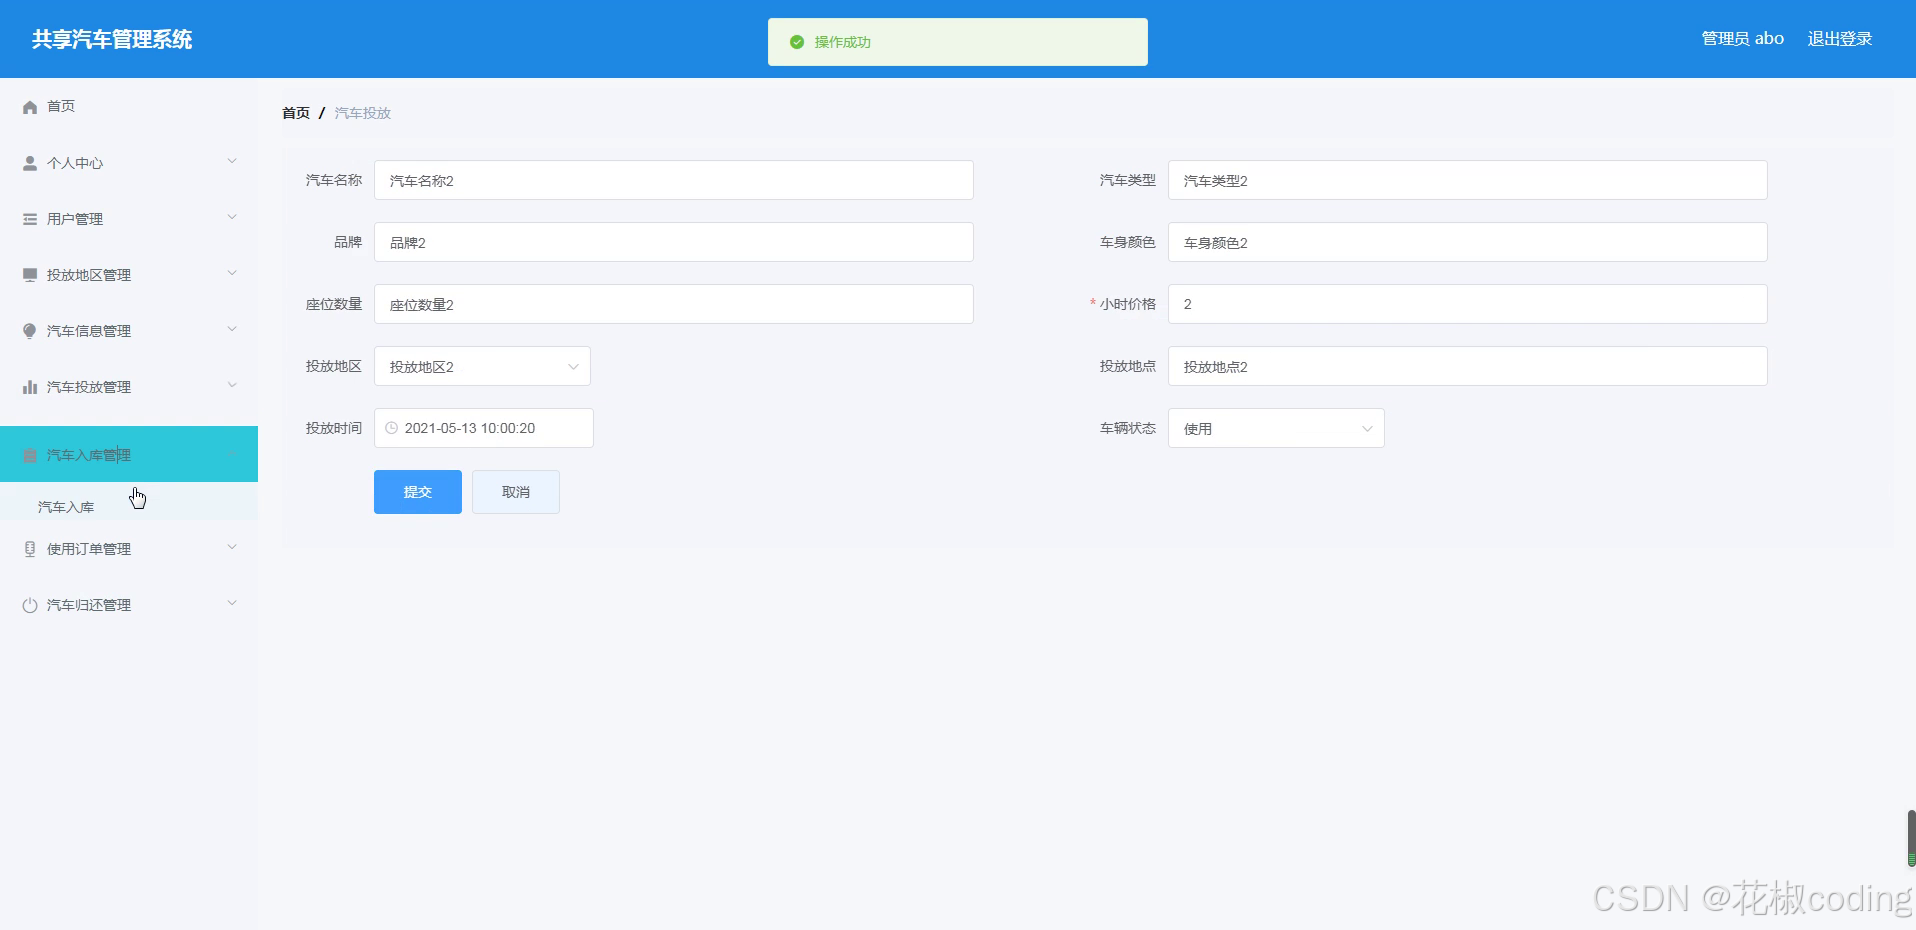Click the 投放地点 input field

pyautogui.click(x=1468, y=366)
